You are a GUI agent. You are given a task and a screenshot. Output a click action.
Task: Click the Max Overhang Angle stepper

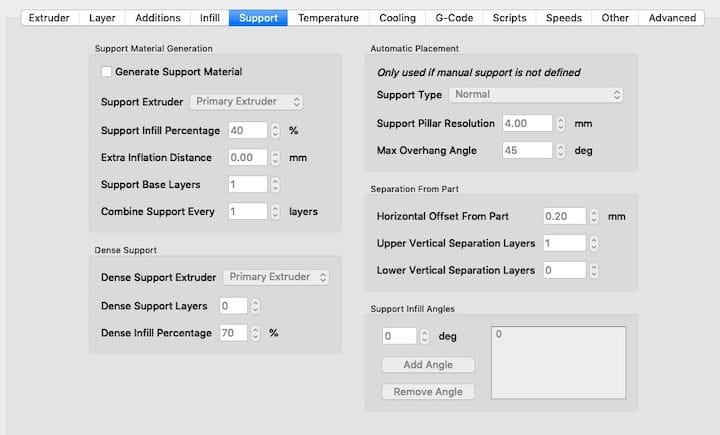(561, 150)
